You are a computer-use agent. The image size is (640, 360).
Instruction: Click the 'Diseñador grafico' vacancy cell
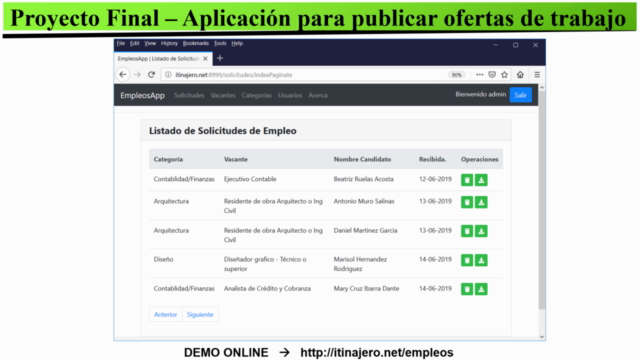coord(265,264)
